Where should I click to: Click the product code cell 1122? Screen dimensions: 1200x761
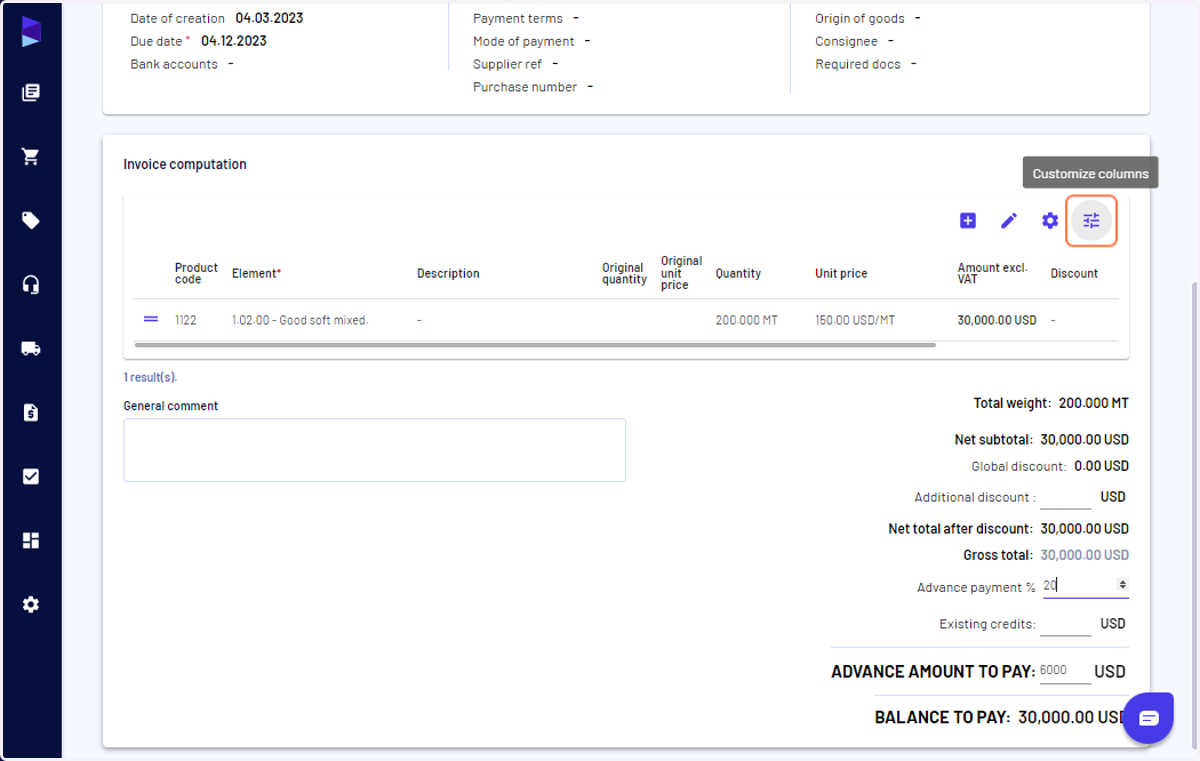pos(186,320)
